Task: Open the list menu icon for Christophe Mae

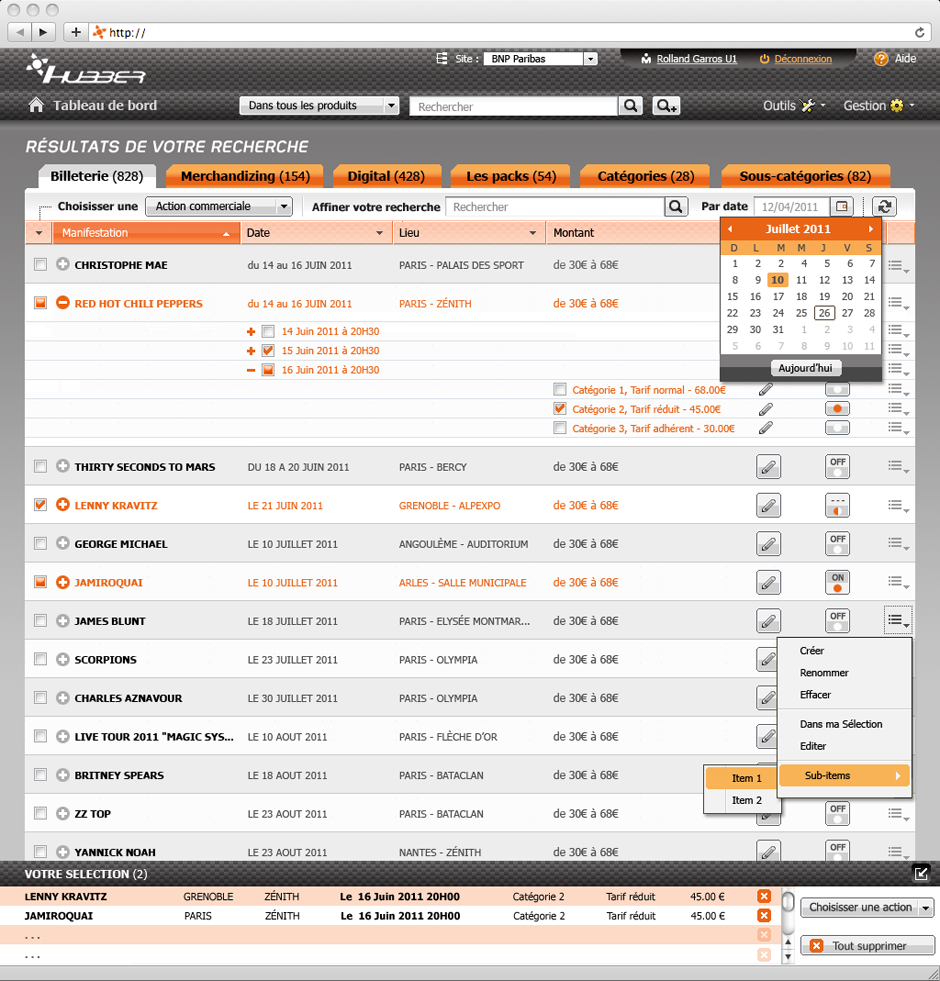Action: [898, 266]
